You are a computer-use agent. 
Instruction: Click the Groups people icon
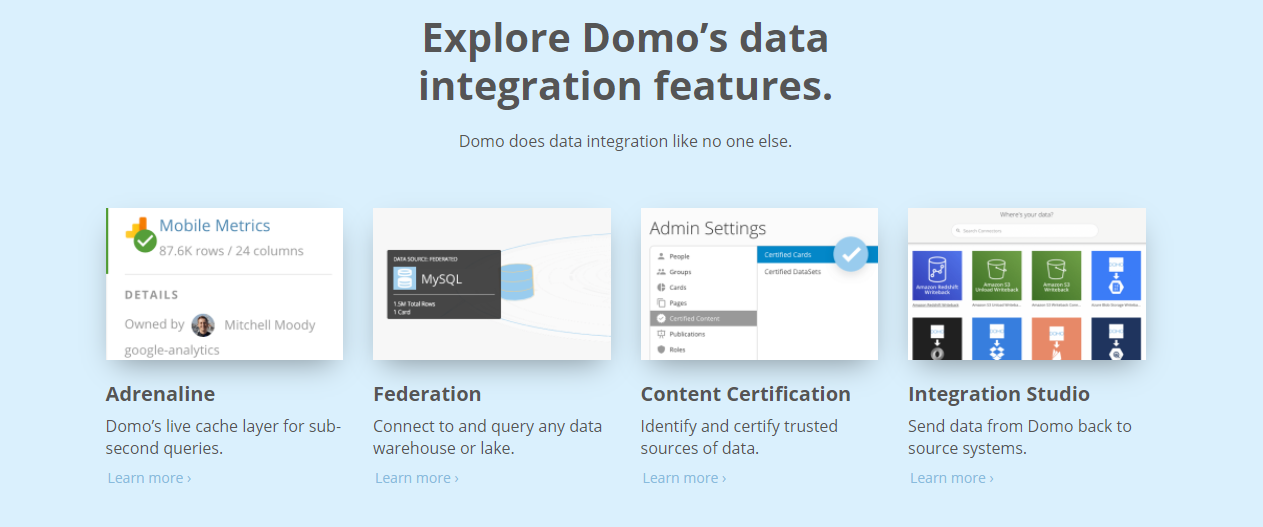pos(661,272)
